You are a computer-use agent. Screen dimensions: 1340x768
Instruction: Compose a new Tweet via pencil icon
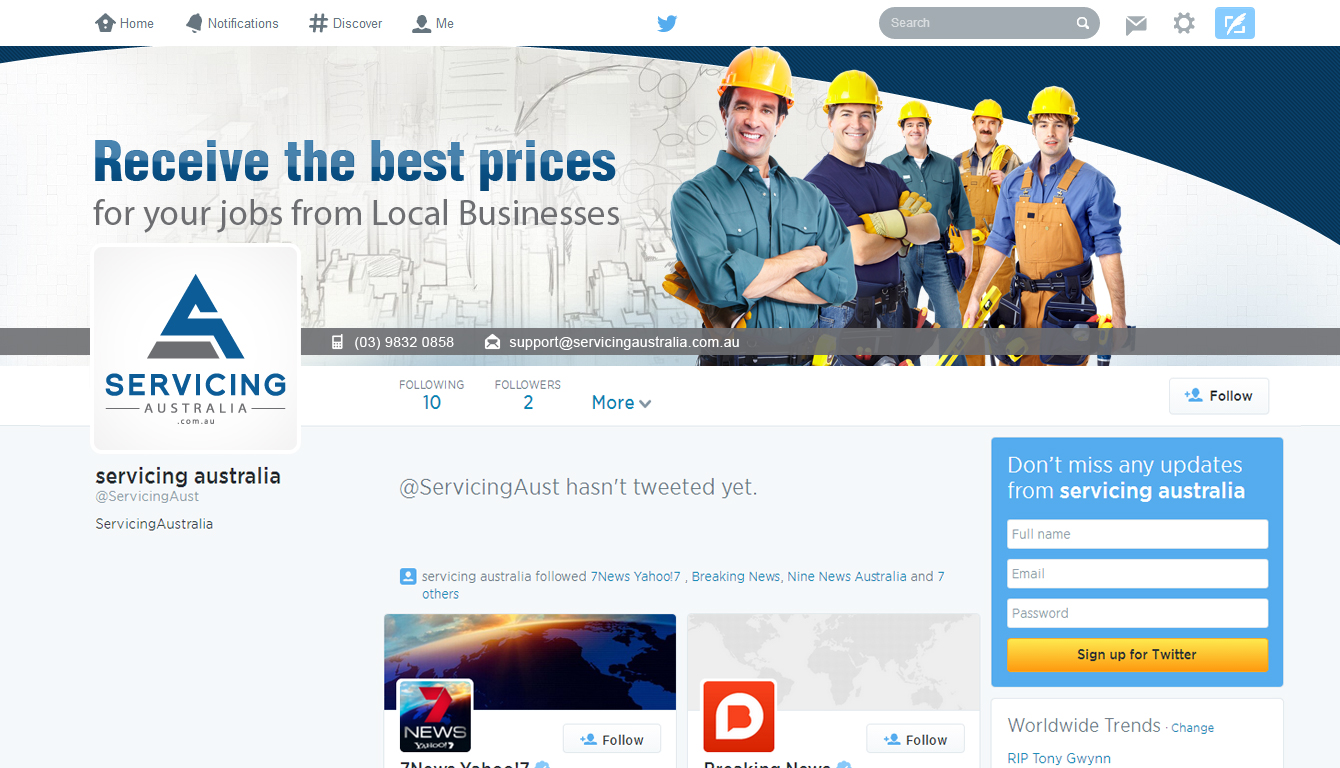[1234, 22]
